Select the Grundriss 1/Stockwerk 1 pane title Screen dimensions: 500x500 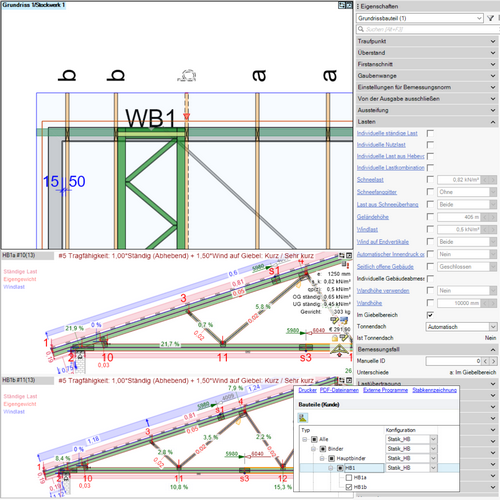[34, 5]
